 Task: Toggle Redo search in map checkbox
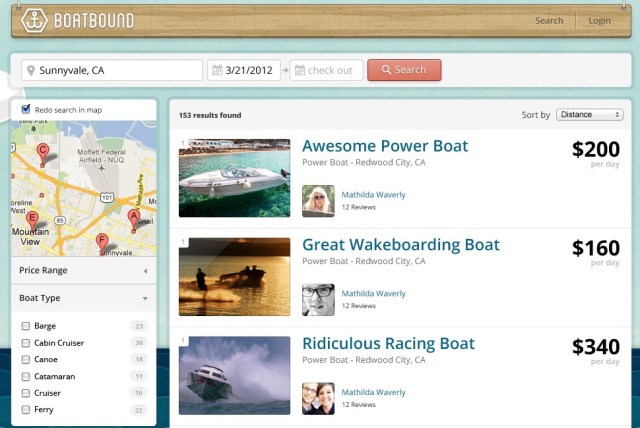pos(26,109)
